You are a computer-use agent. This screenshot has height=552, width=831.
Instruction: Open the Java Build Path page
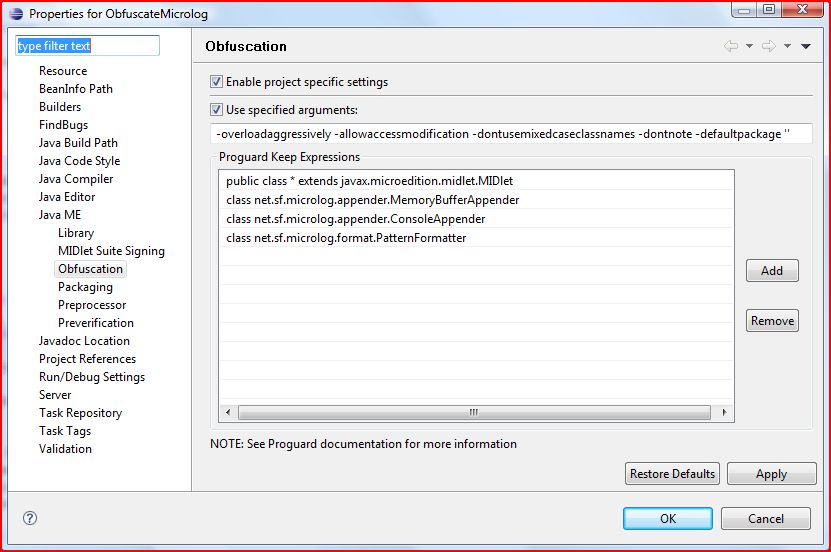point(78,143)
